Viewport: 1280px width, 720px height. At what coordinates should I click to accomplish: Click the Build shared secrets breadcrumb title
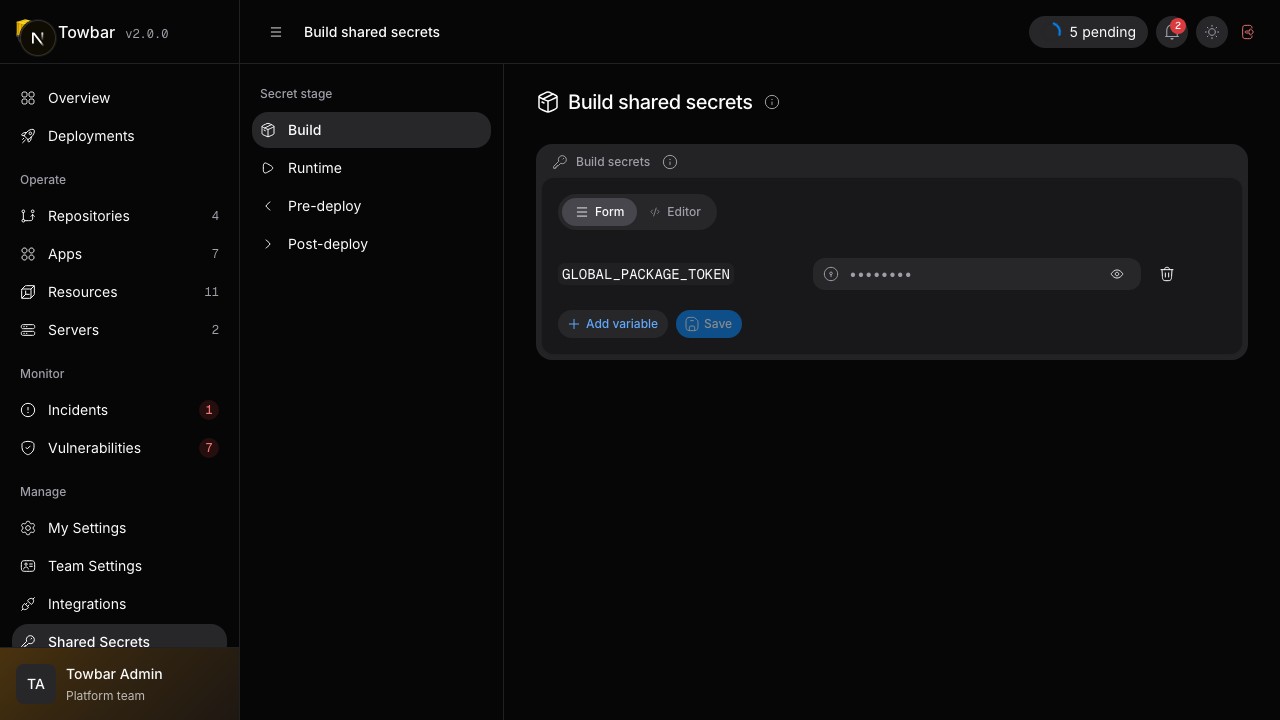point(372,32)
